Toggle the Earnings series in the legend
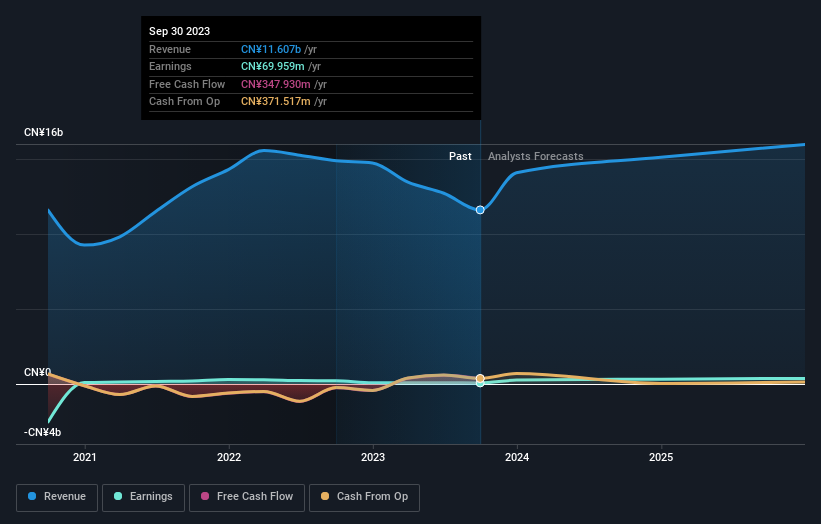Image resolution: width=821 pixels, height=524 pixels. click(x=143, y=497)
